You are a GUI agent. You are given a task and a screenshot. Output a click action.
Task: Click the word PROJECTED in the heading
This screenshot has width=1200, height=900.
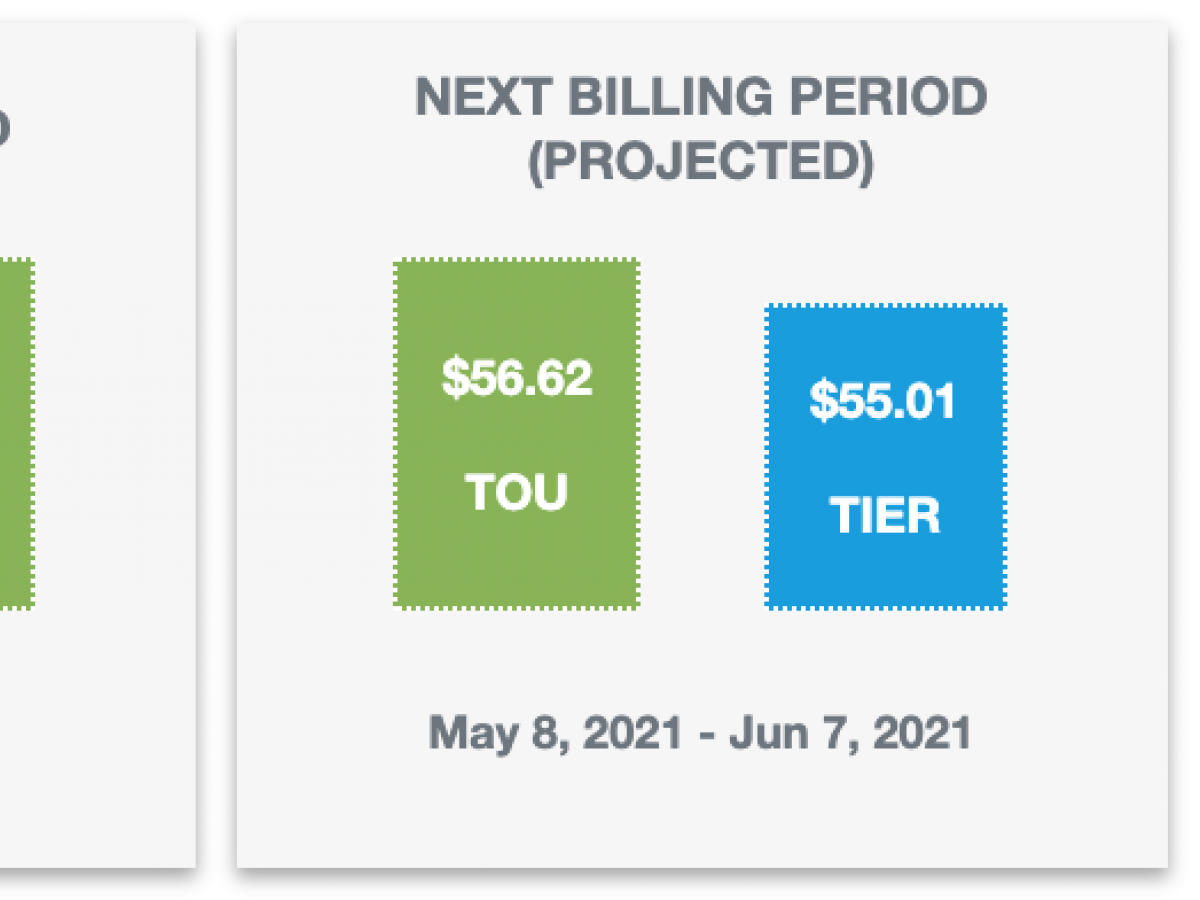[x=700, y=162]
